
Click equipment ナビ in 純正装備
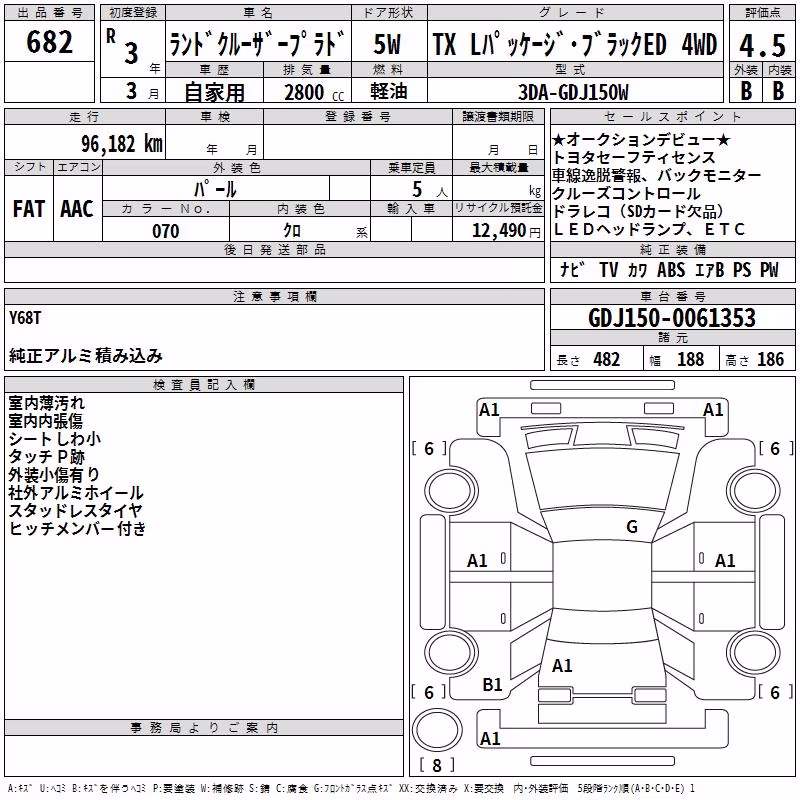[x=572, y=269]
